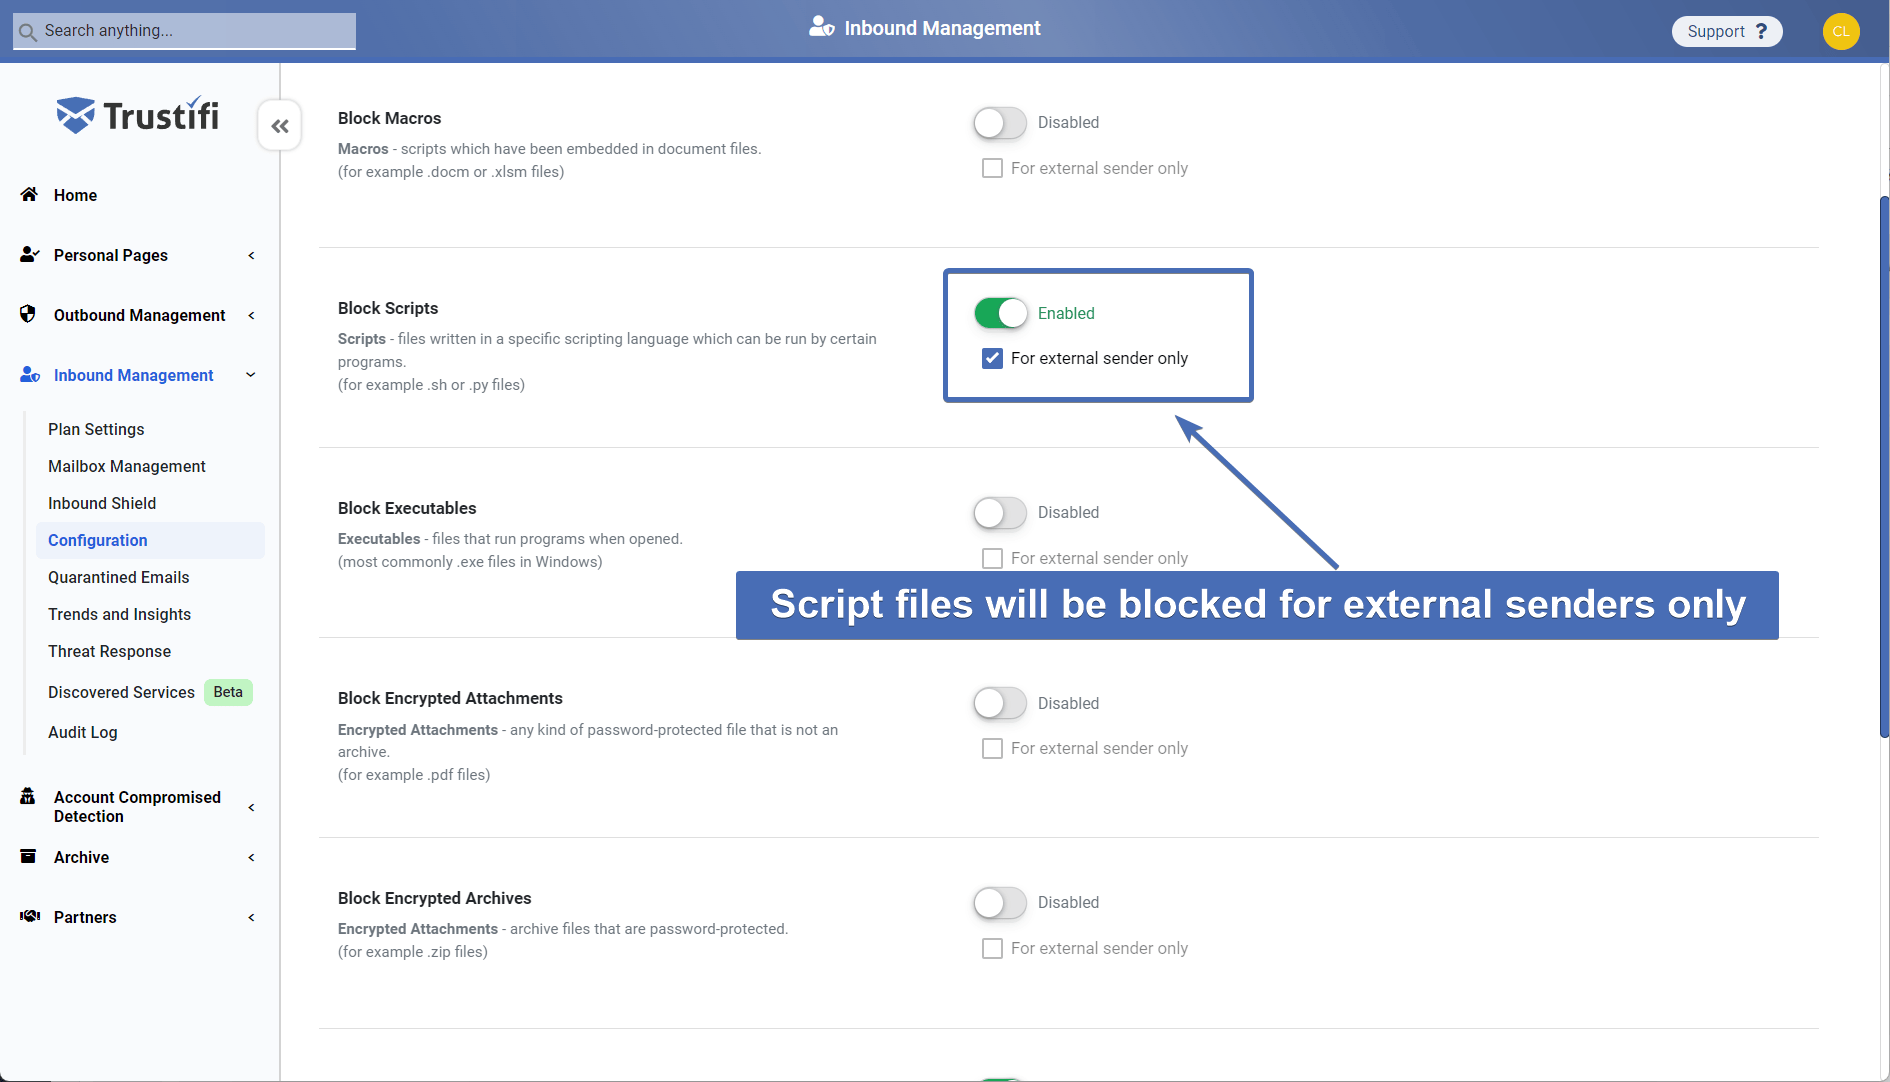Disable the Block Scripts toggle
Screen dimensions: 1890x1082
pos(1000,313)
